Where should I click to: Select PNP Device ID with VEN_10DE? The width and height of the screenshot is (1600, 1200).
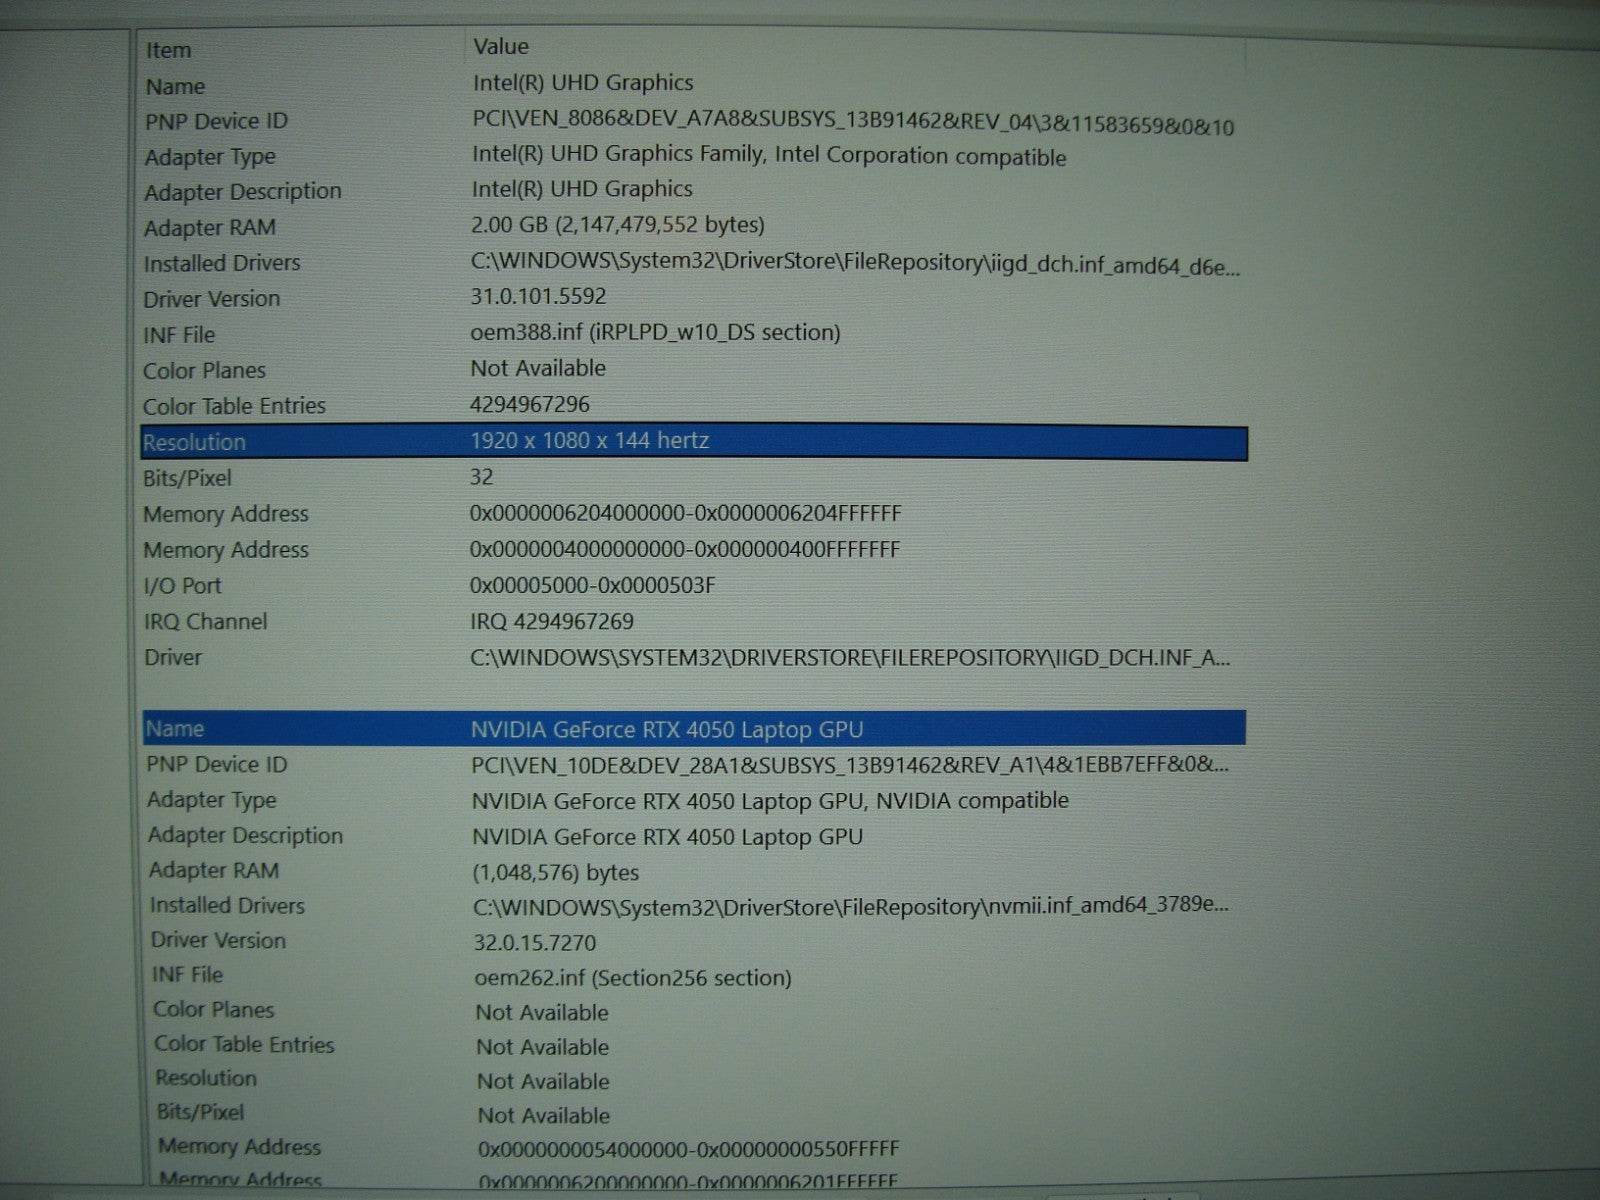[x=849, y=766]
